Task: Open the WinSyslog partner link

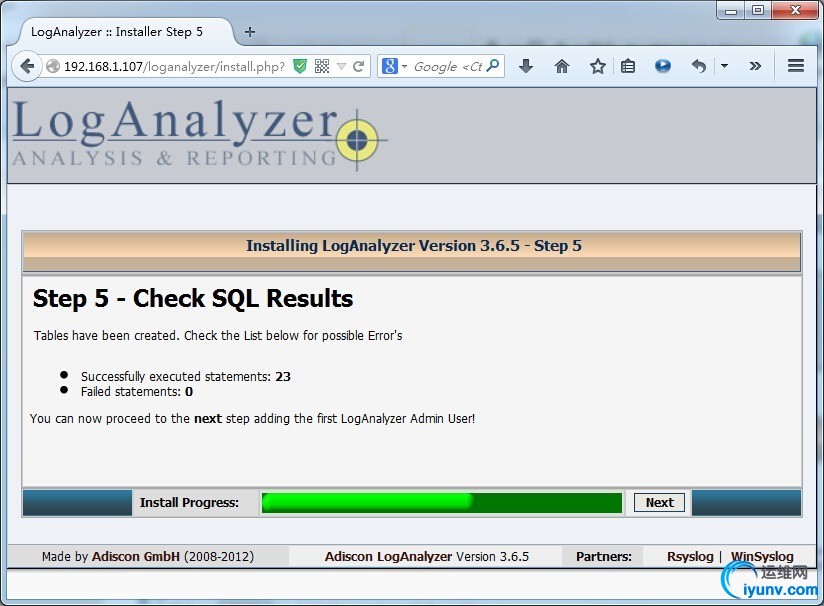Action: 762,557
